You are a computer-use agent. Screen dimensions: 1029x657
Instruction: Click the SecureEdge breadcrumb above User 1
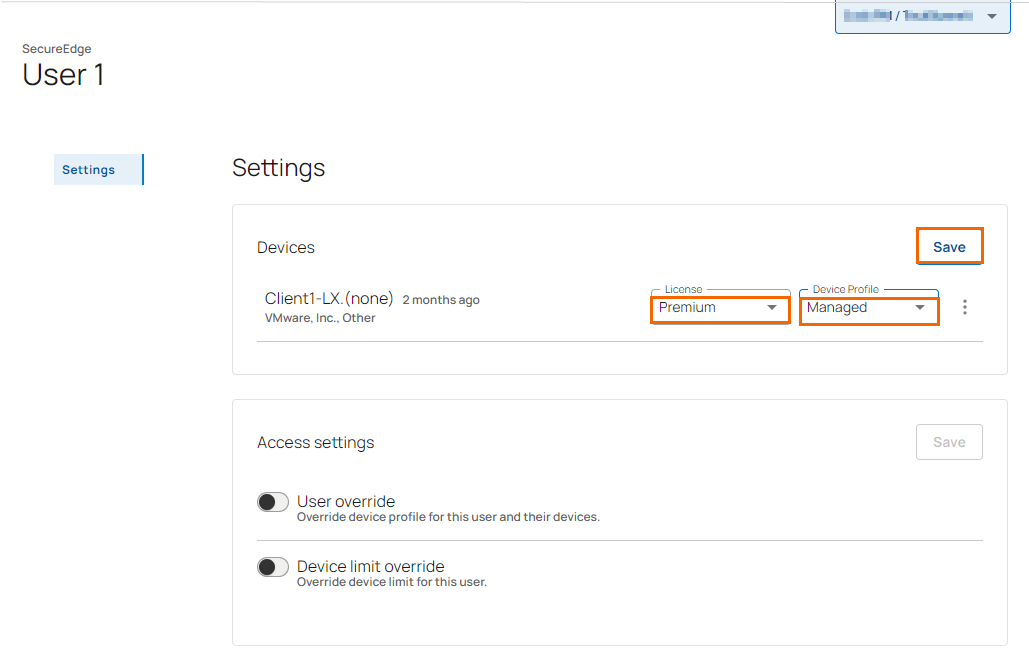[x=57, y=48]
